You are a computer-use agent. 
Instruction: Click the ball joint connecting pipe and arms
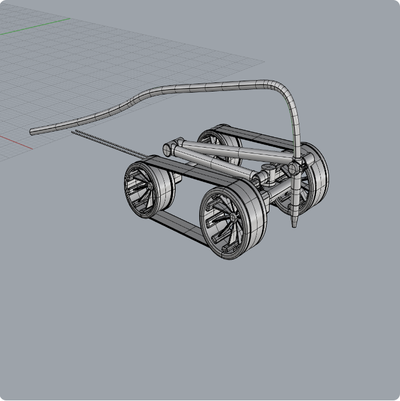coord(294,168)
